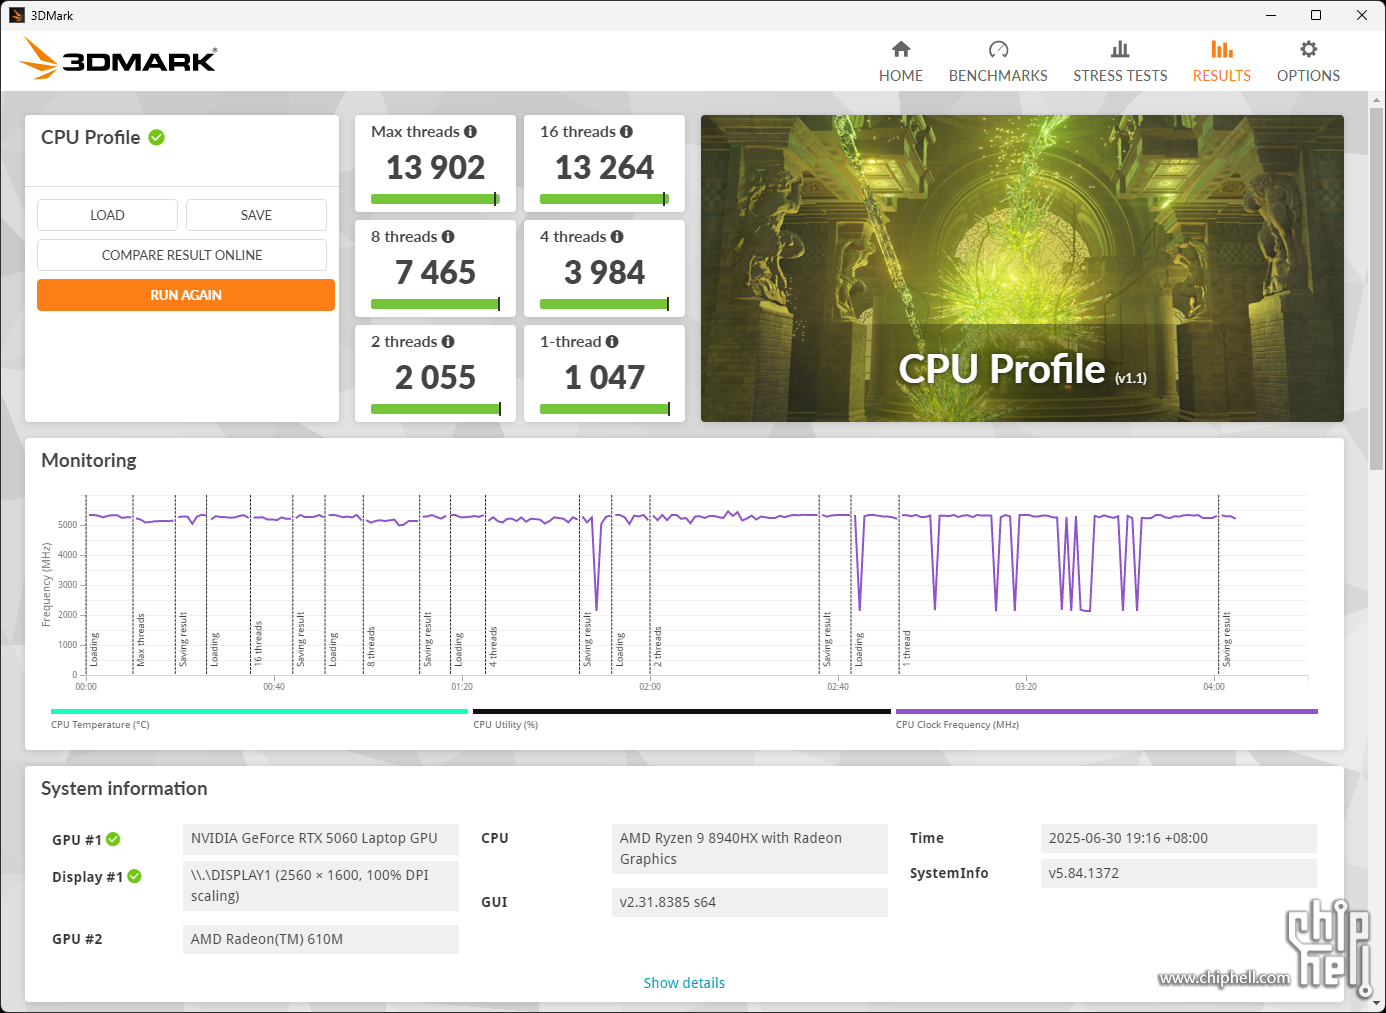The image size is (1386, 1013).
Task: Click the 3DMark app icon in title bar
Action: [x=16, y=15]
